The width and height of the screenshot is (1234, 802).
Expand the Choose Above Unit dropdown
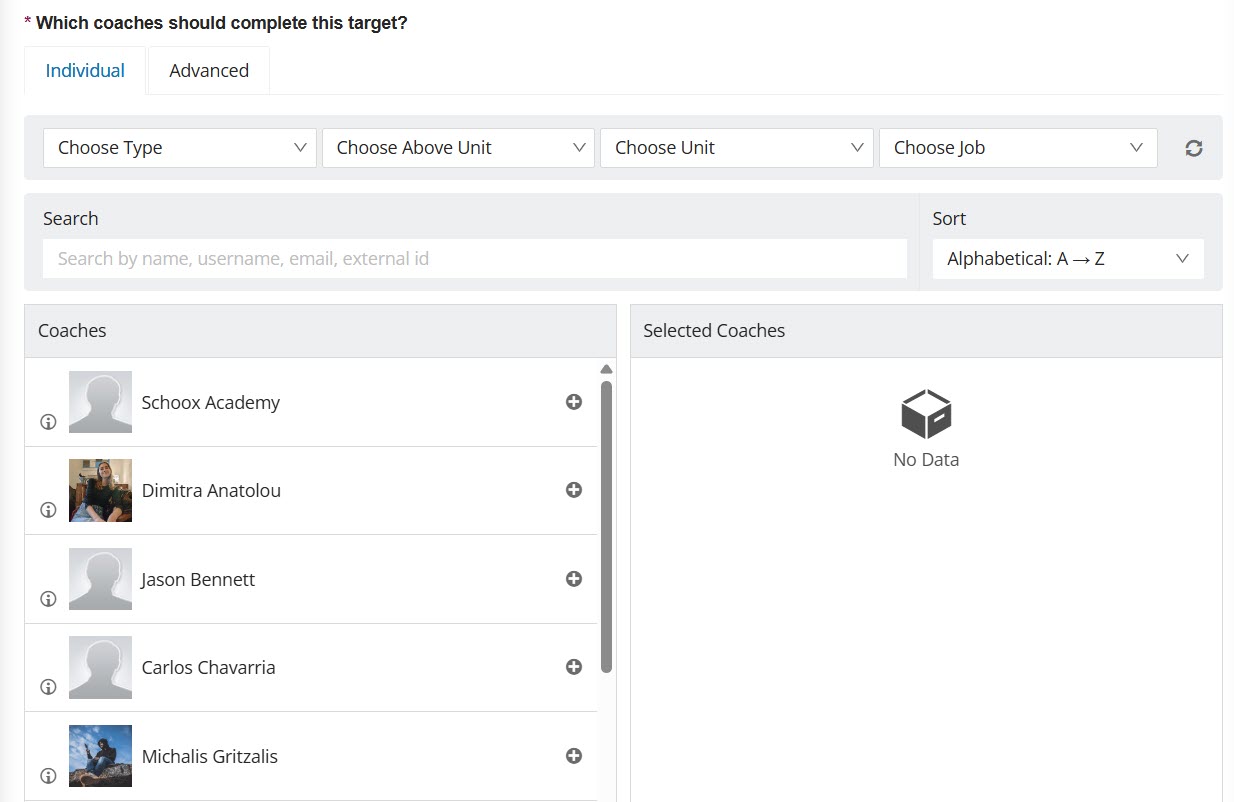tap(458, 148)
